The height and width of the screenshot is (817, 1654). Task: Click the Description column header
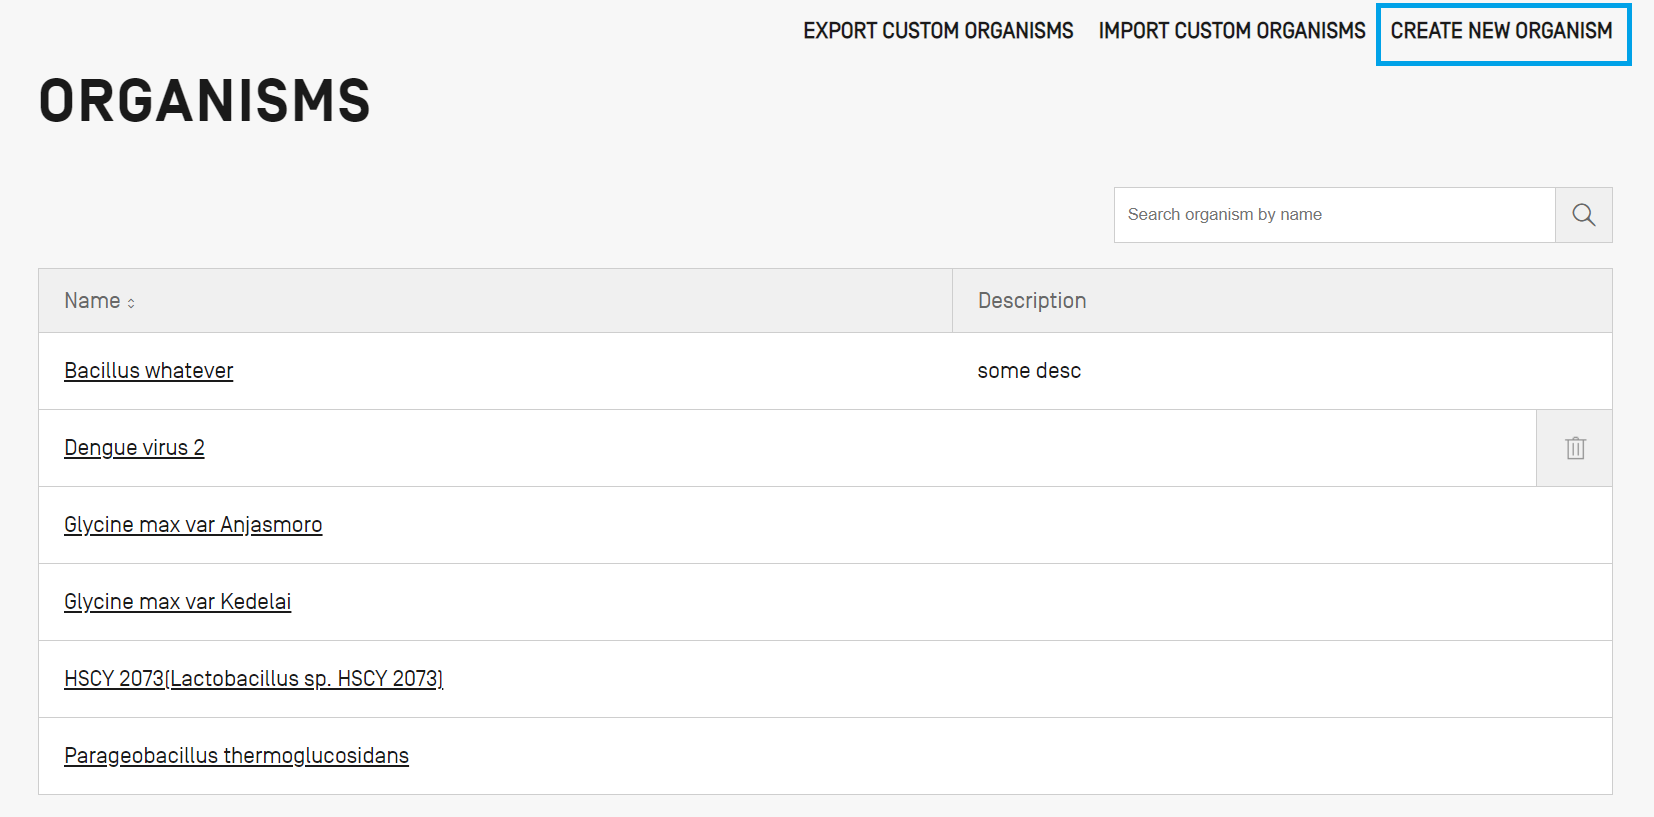point(1031,301)
